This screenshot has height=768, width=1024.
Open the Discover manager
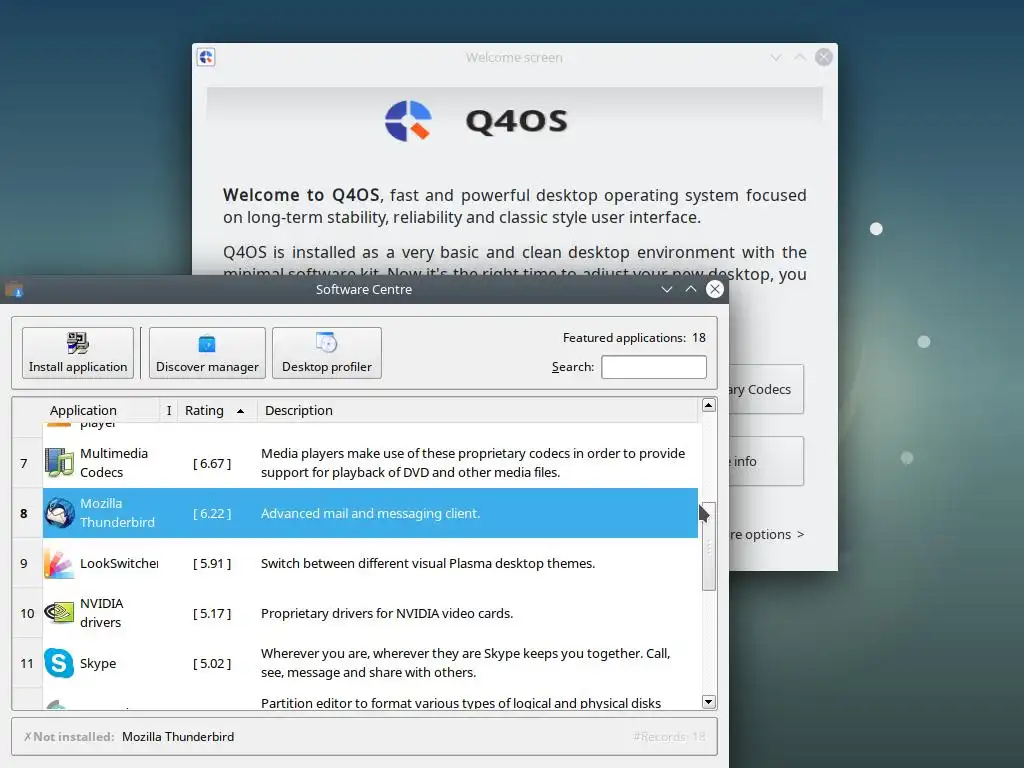click(x=207, y=353)
